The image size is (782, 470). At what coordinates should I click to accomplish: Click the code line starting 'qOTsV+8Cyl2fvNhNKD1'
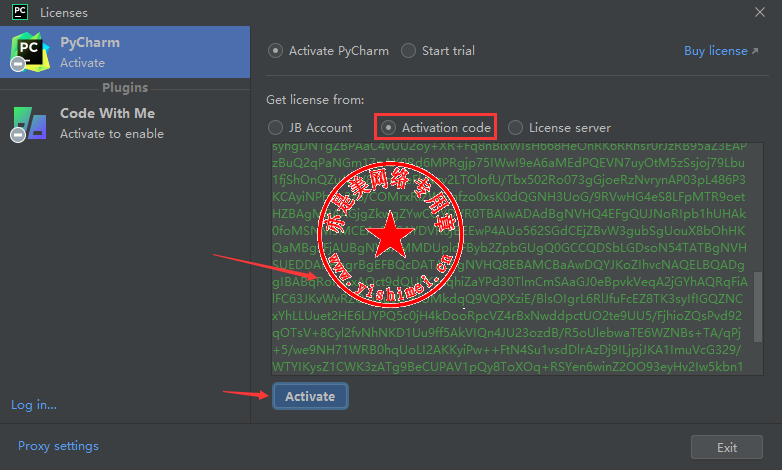coord(507,333)
